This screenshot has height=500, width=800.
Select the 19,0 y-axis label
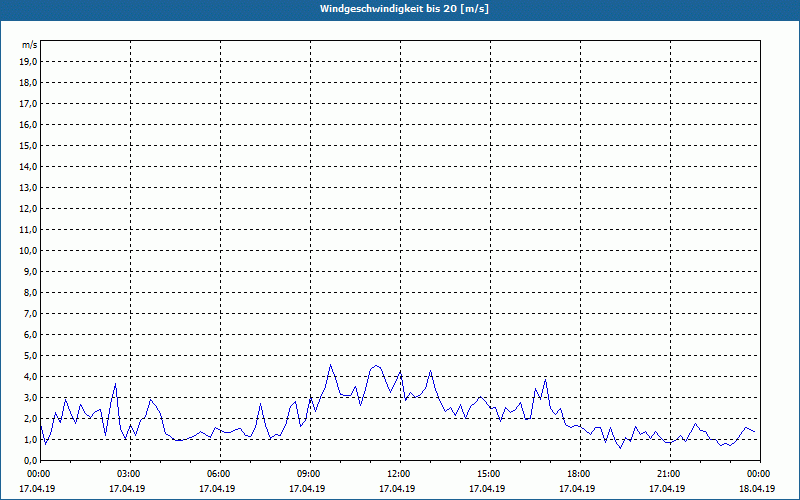(x=29, y=61)
